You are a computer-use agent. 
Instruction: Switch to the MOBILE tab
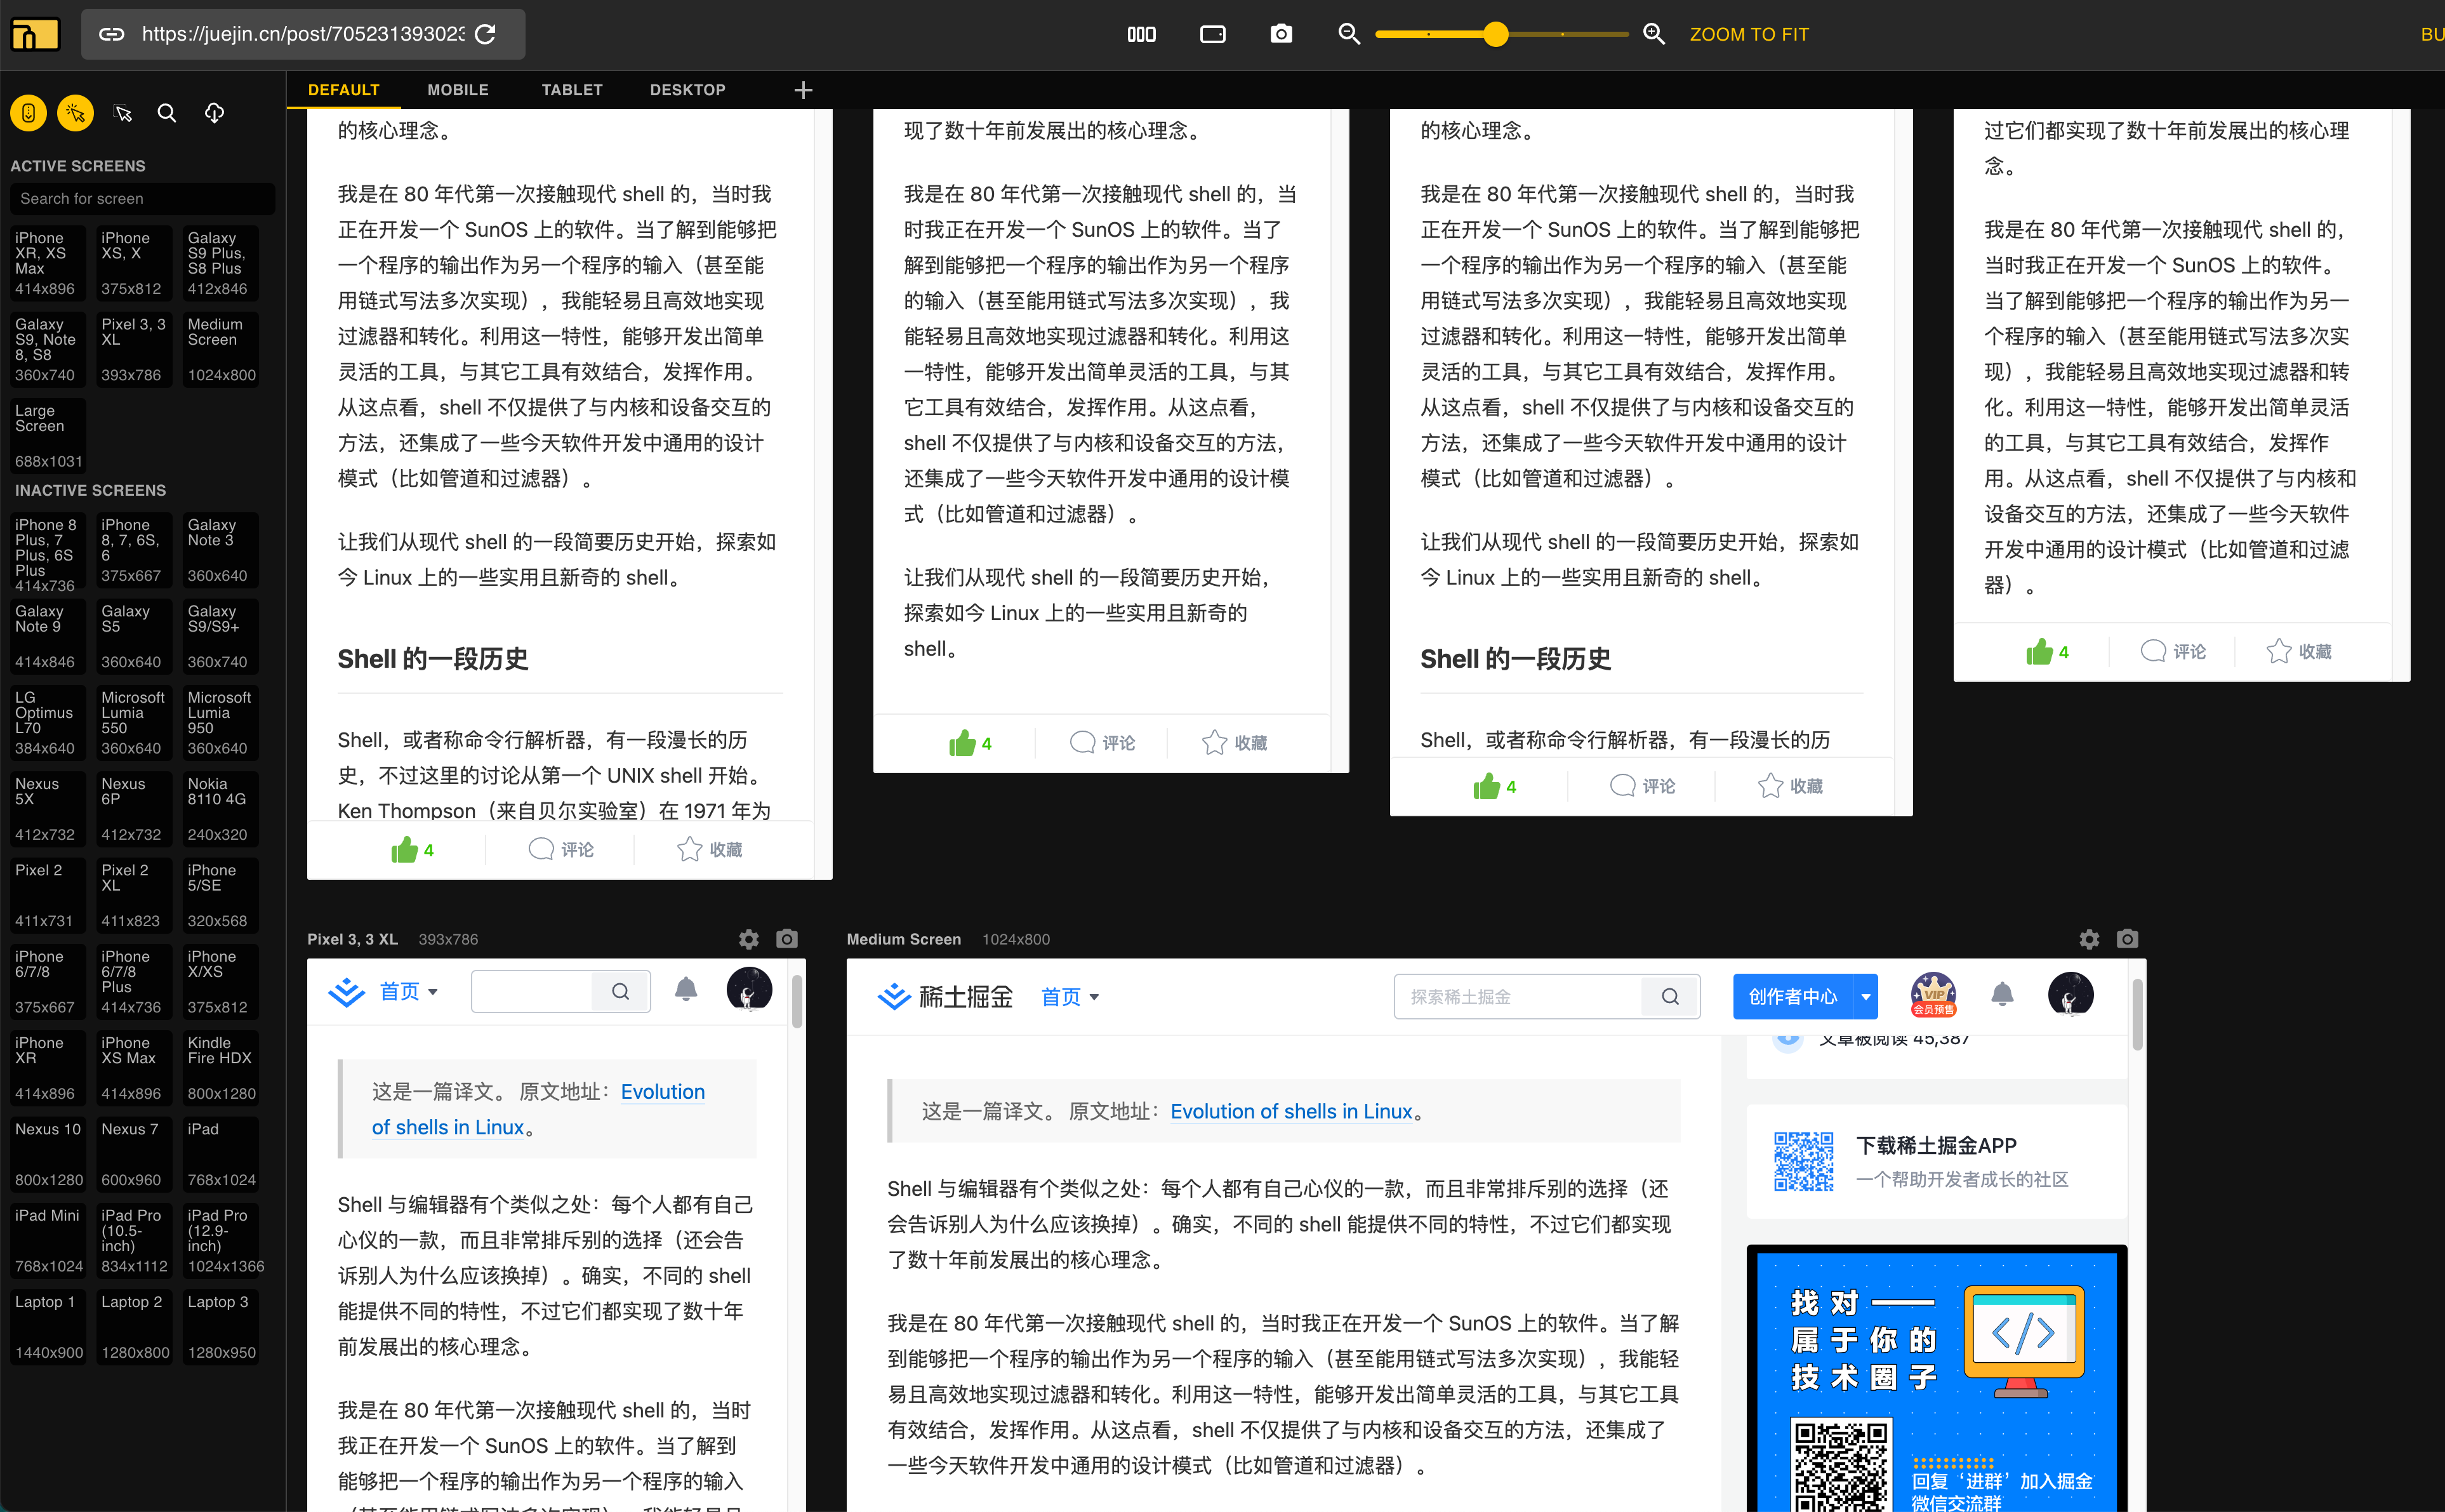coord(458,90)
